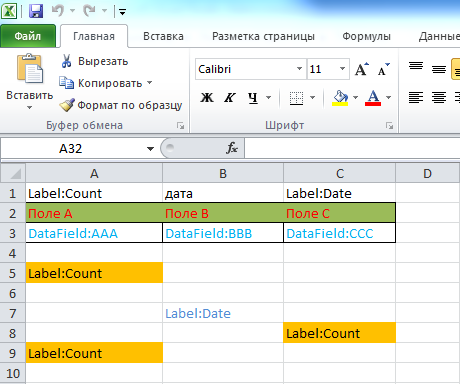
Task: Open redo history dropdown arrow
Action: (x=104, y=11)
